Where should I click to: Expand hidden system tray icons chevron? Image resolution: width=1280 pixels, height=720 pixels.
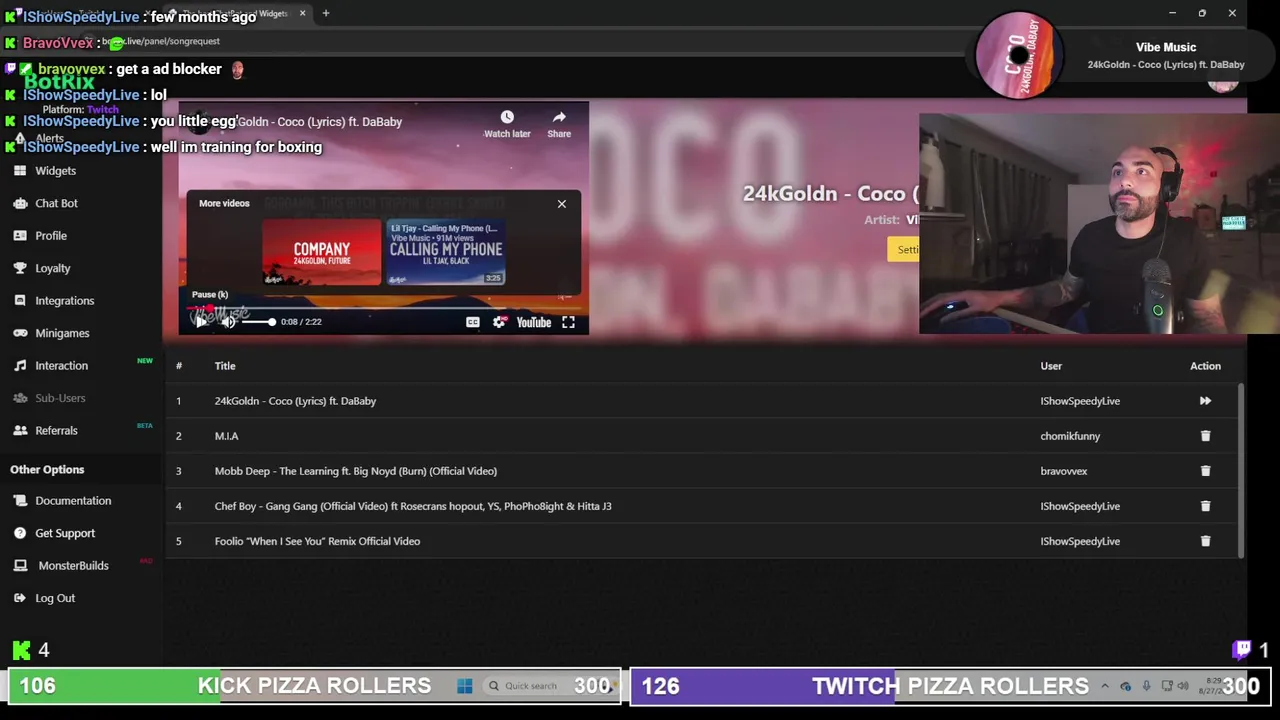point(1104,686)
